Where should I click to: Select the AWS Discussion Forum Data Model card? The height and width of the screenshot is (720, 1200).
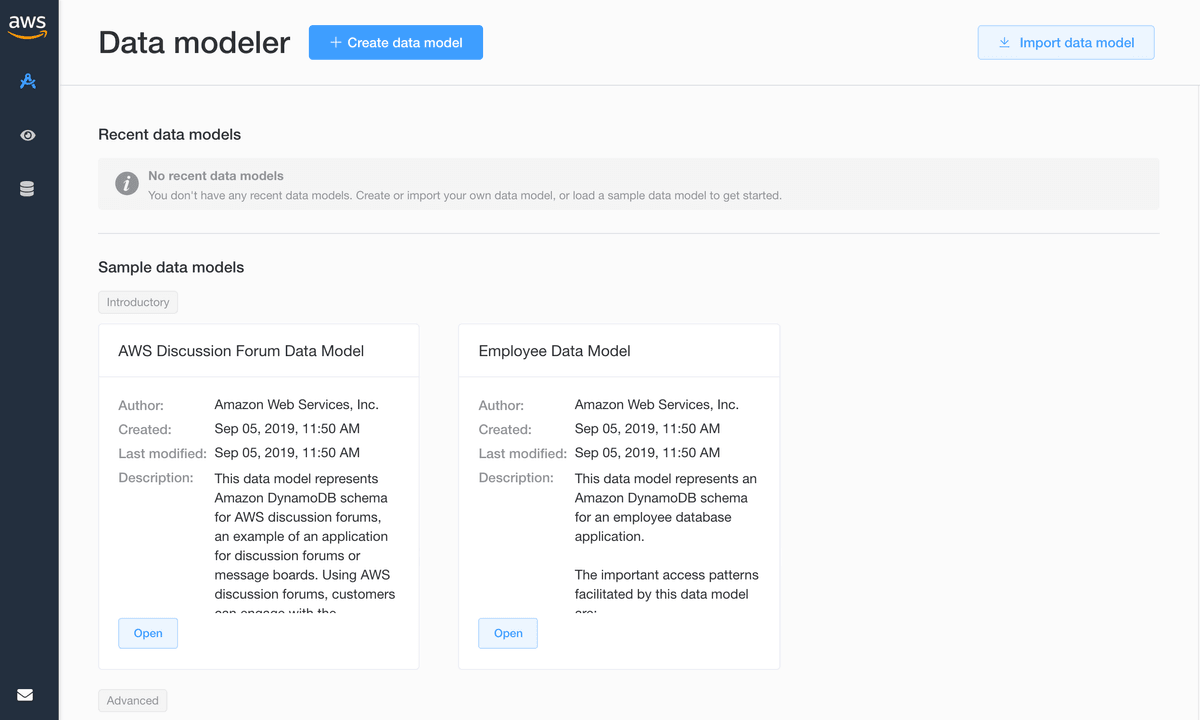click(258, 351)
